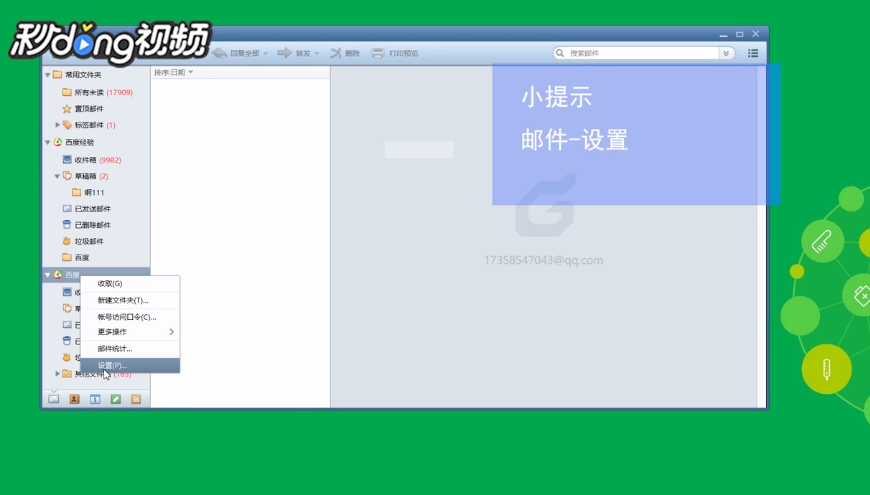Collapse the second 百度 account node arrow
The width and height of the screenshot is (870, 495).
coord(48,275)
